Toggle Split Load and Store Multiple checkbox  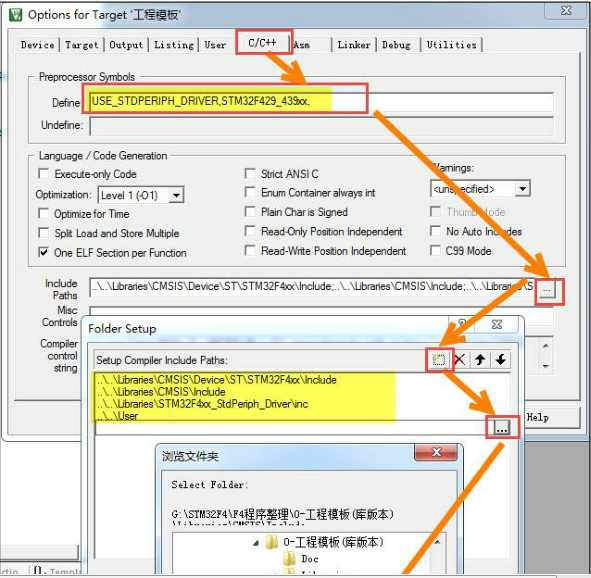44,233
